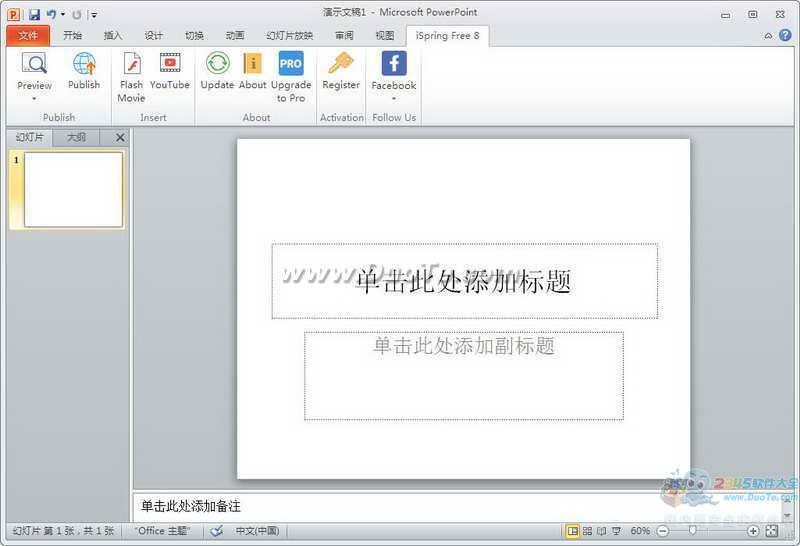
Task: Click the zoom slider handle
Action: [x=692, y=531]
